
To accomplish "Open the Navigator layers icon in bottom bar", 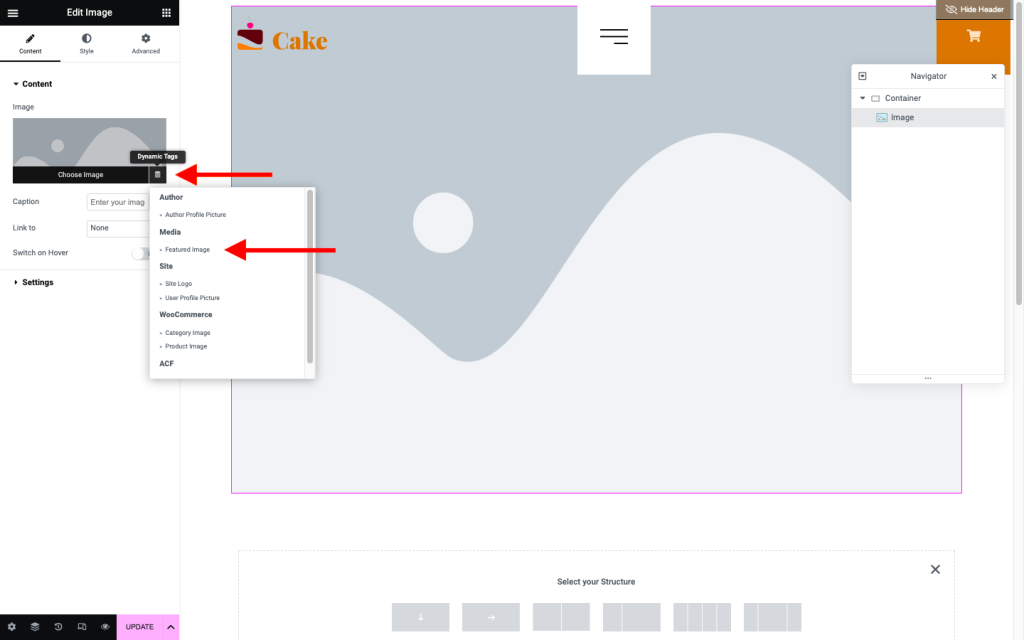I will pos(35,627).
